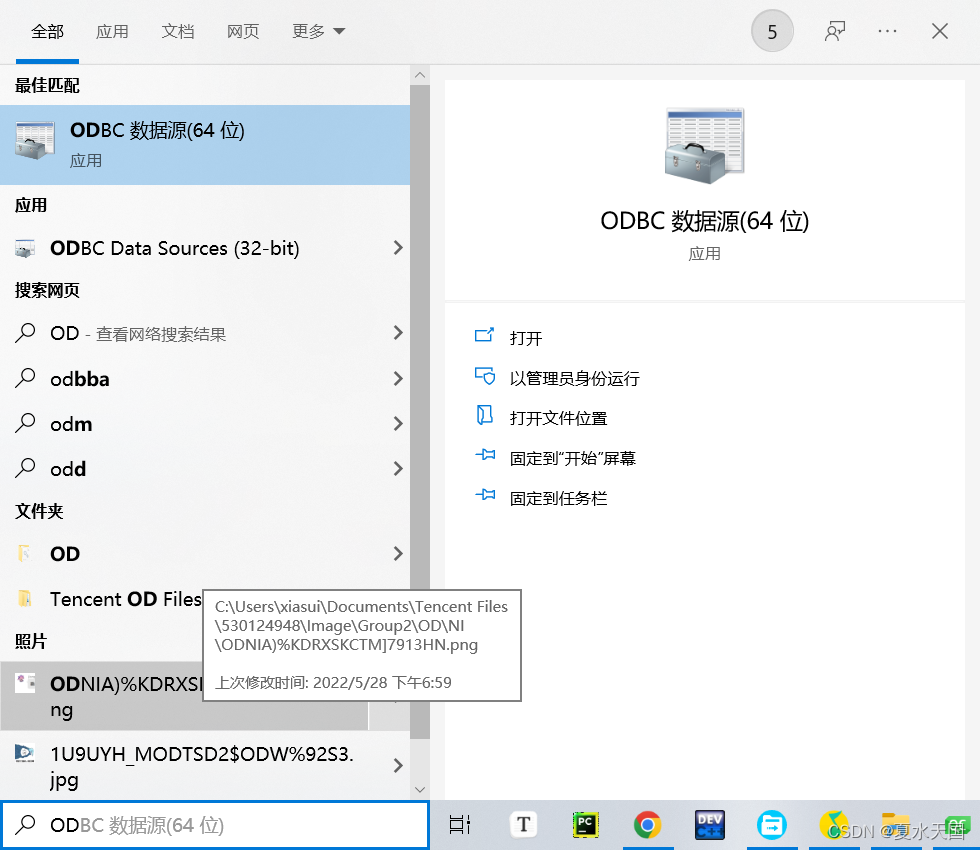Image resolution: width=980 pixels, height=850 pixels.
Task: Switch to the 网页 filter tab
Action: tap(242, 31)
